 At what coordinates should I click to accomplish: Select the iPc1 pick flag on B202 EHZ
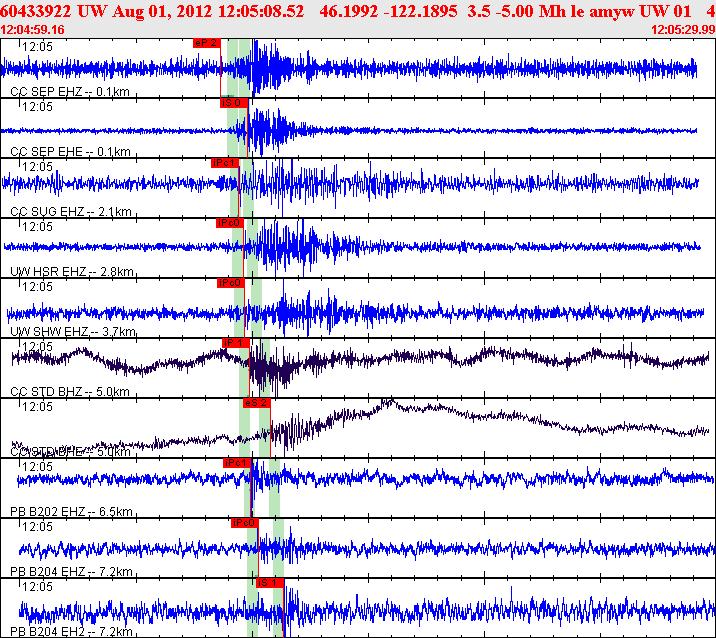[237, 463]
